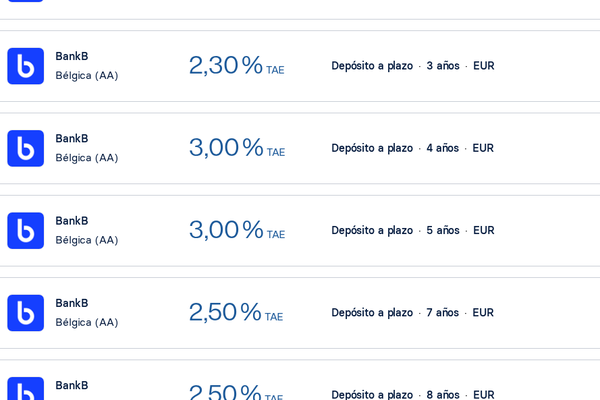Click BankB logo in 3 años row
The width and height of the screenshot is (600, 400).
coord(26,66)
